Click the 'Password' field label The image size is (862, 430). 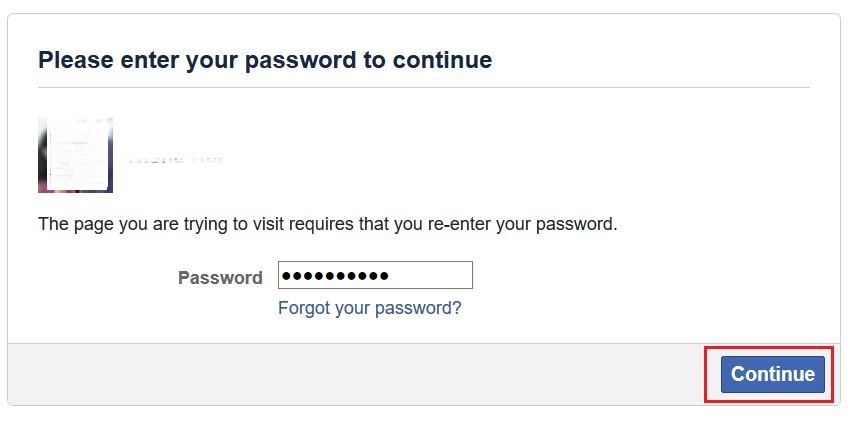[x=220, y=278]
